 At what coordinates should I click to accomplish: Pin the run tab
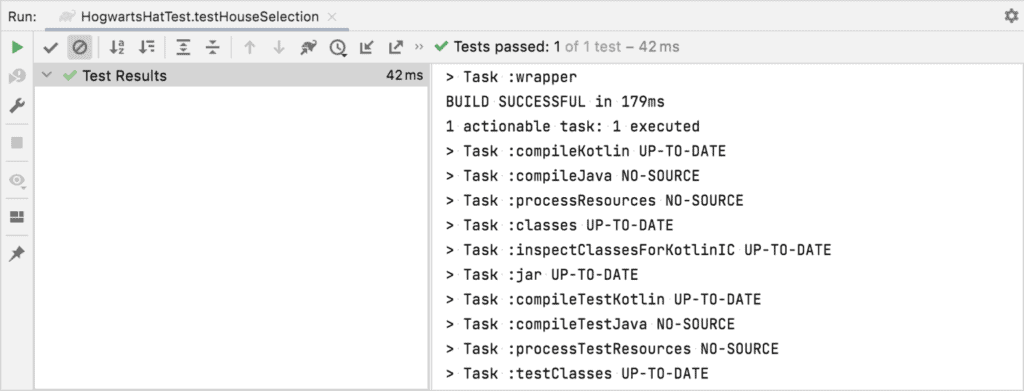click(18, 254)
